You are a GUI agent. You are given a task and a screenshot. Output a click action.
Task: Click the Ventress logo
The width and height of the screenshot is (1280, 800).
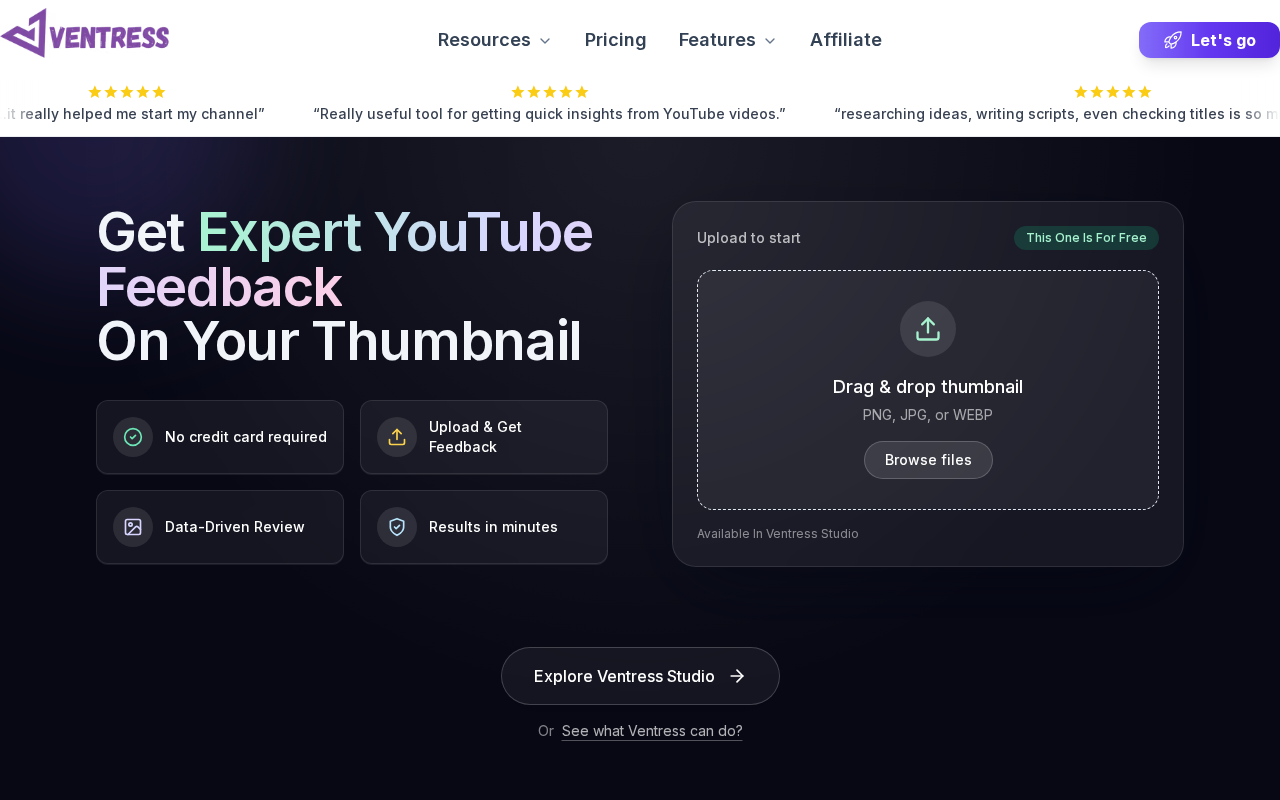(x=85, y=33)
